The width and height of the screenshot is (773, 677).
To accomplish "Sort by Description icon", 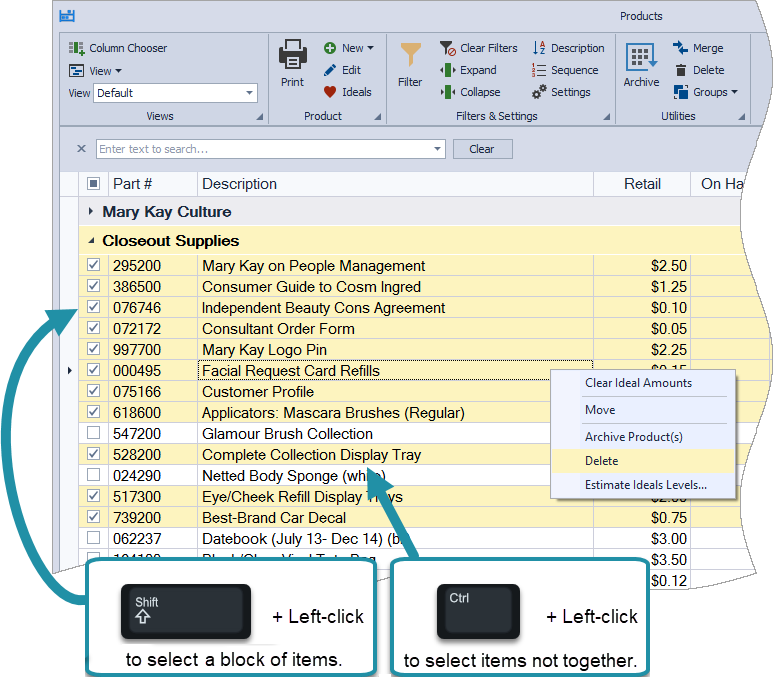I will point(539,48).
